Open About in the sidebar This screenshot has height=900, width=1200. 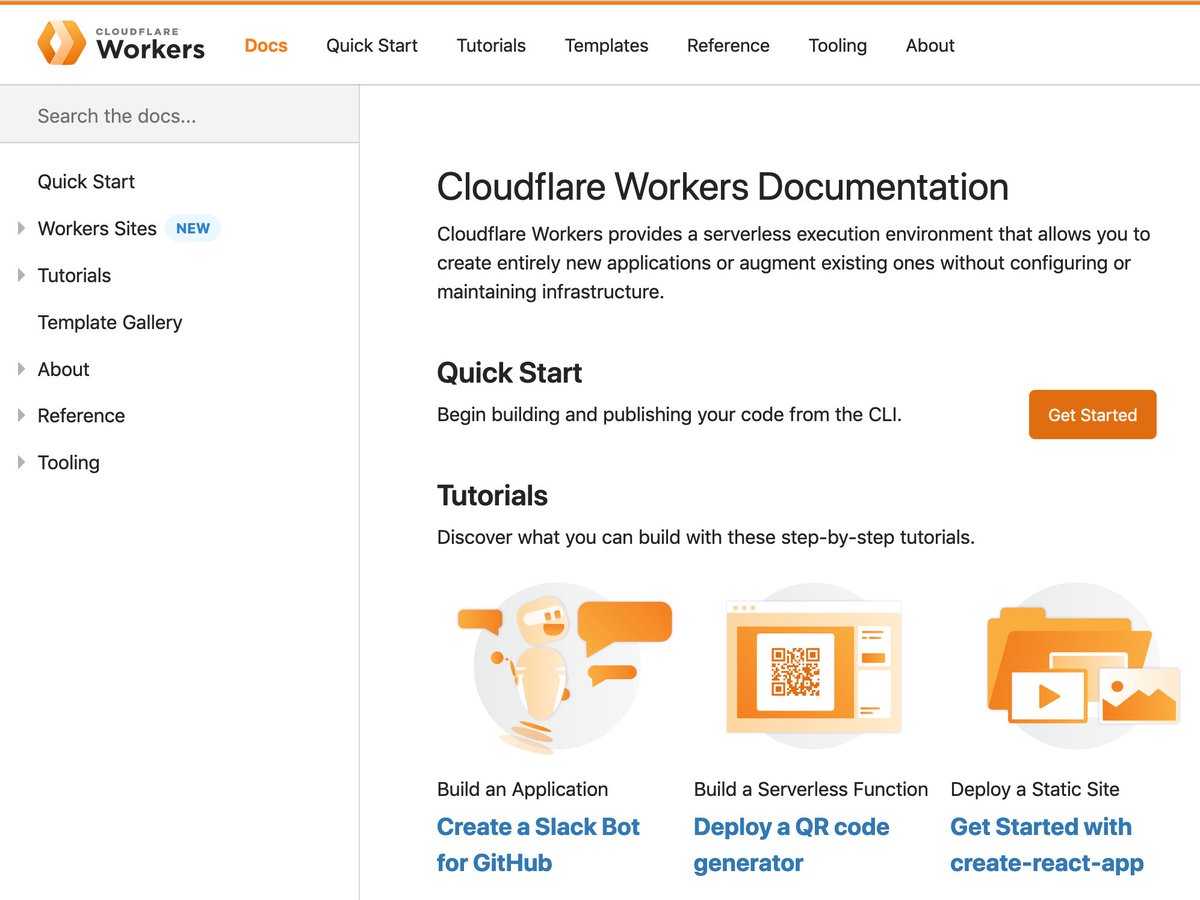[x=64, y=369]
